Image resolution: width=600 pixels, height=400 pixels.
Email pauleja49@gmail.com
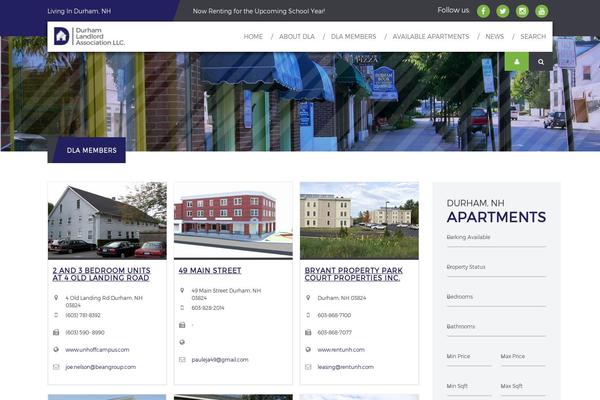click(x=220, y=359)
